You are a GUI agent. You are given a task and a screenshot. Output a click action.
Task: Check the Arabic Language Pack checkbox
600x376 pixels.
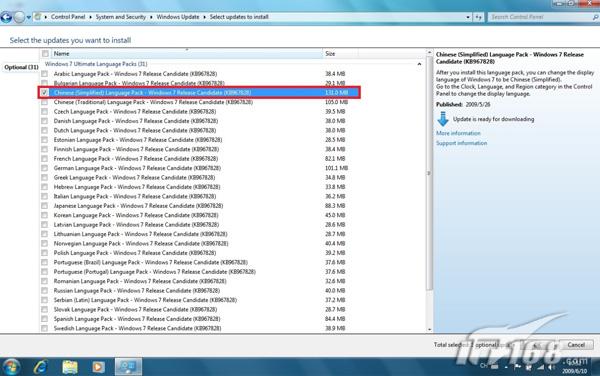tap(45, 74)
